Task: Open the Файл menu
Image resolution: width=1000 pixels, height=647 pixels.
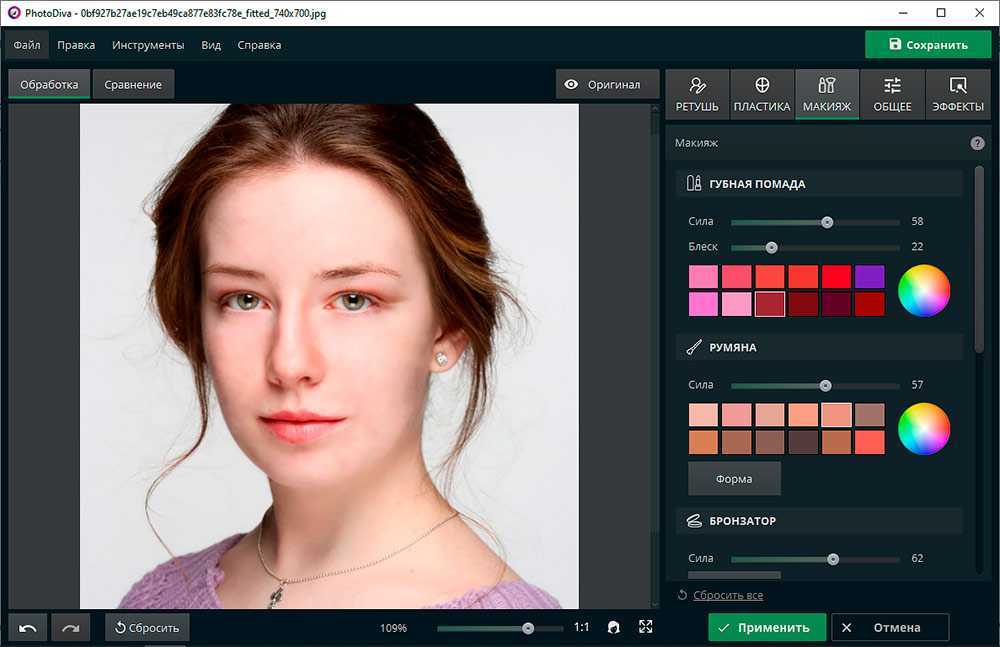Action: click(27, 45)
